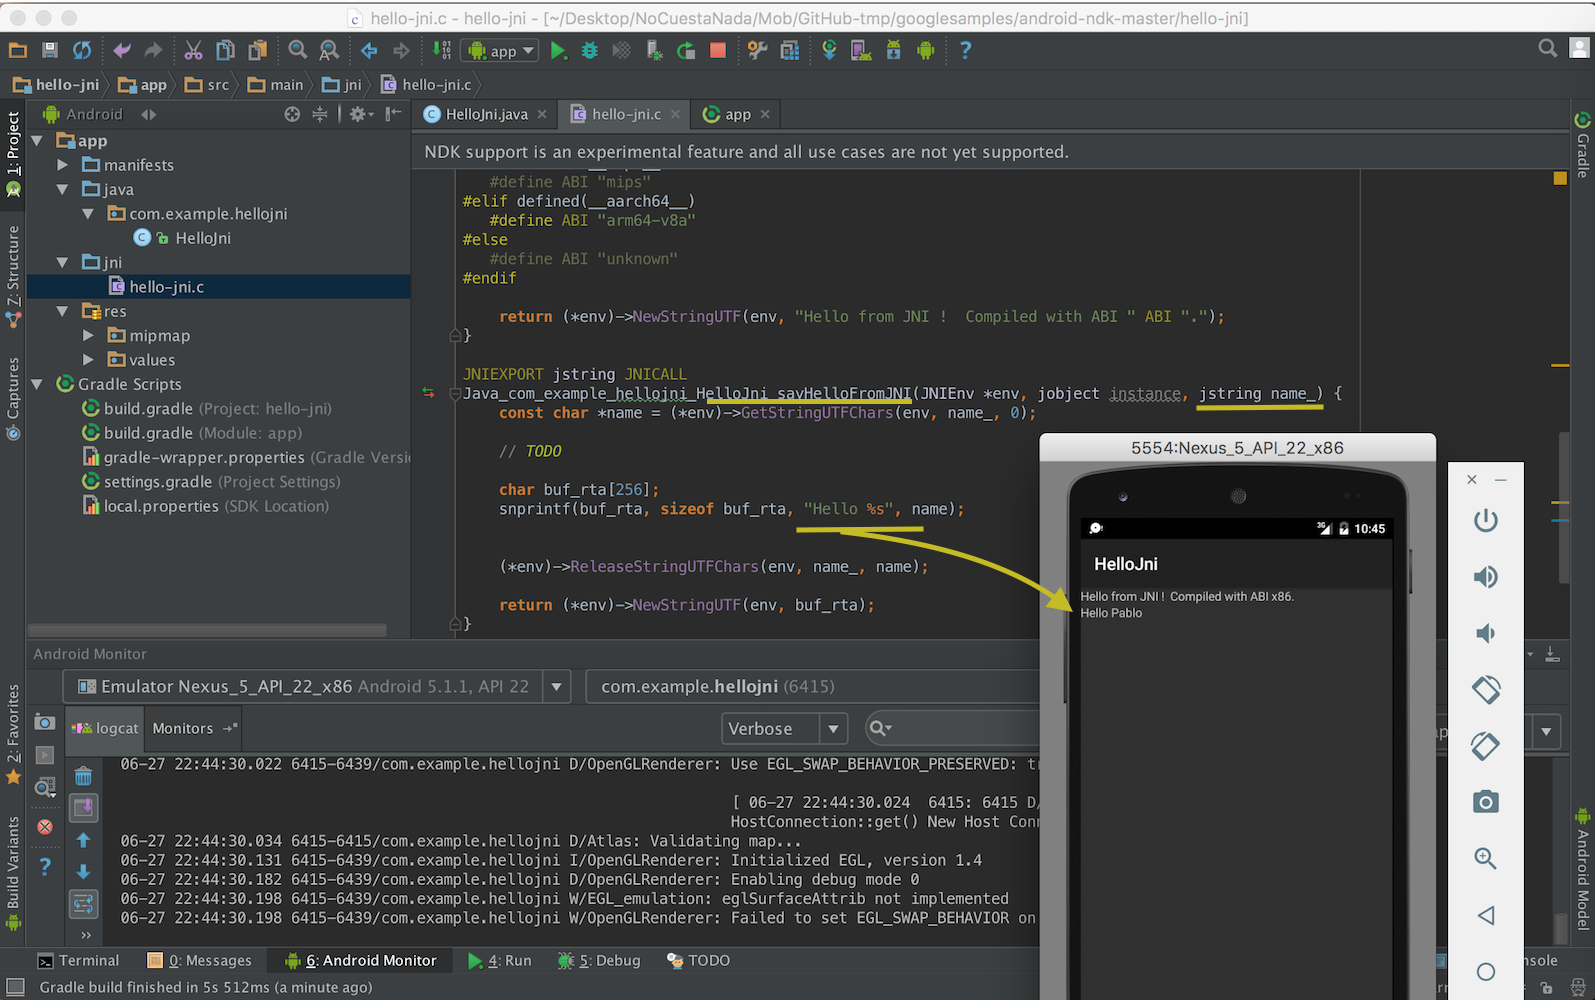Click emulator zoom magnifier icon
Image resolution: width=1595 pixels, height=1000 pixels.
(x=1486, y=858)
